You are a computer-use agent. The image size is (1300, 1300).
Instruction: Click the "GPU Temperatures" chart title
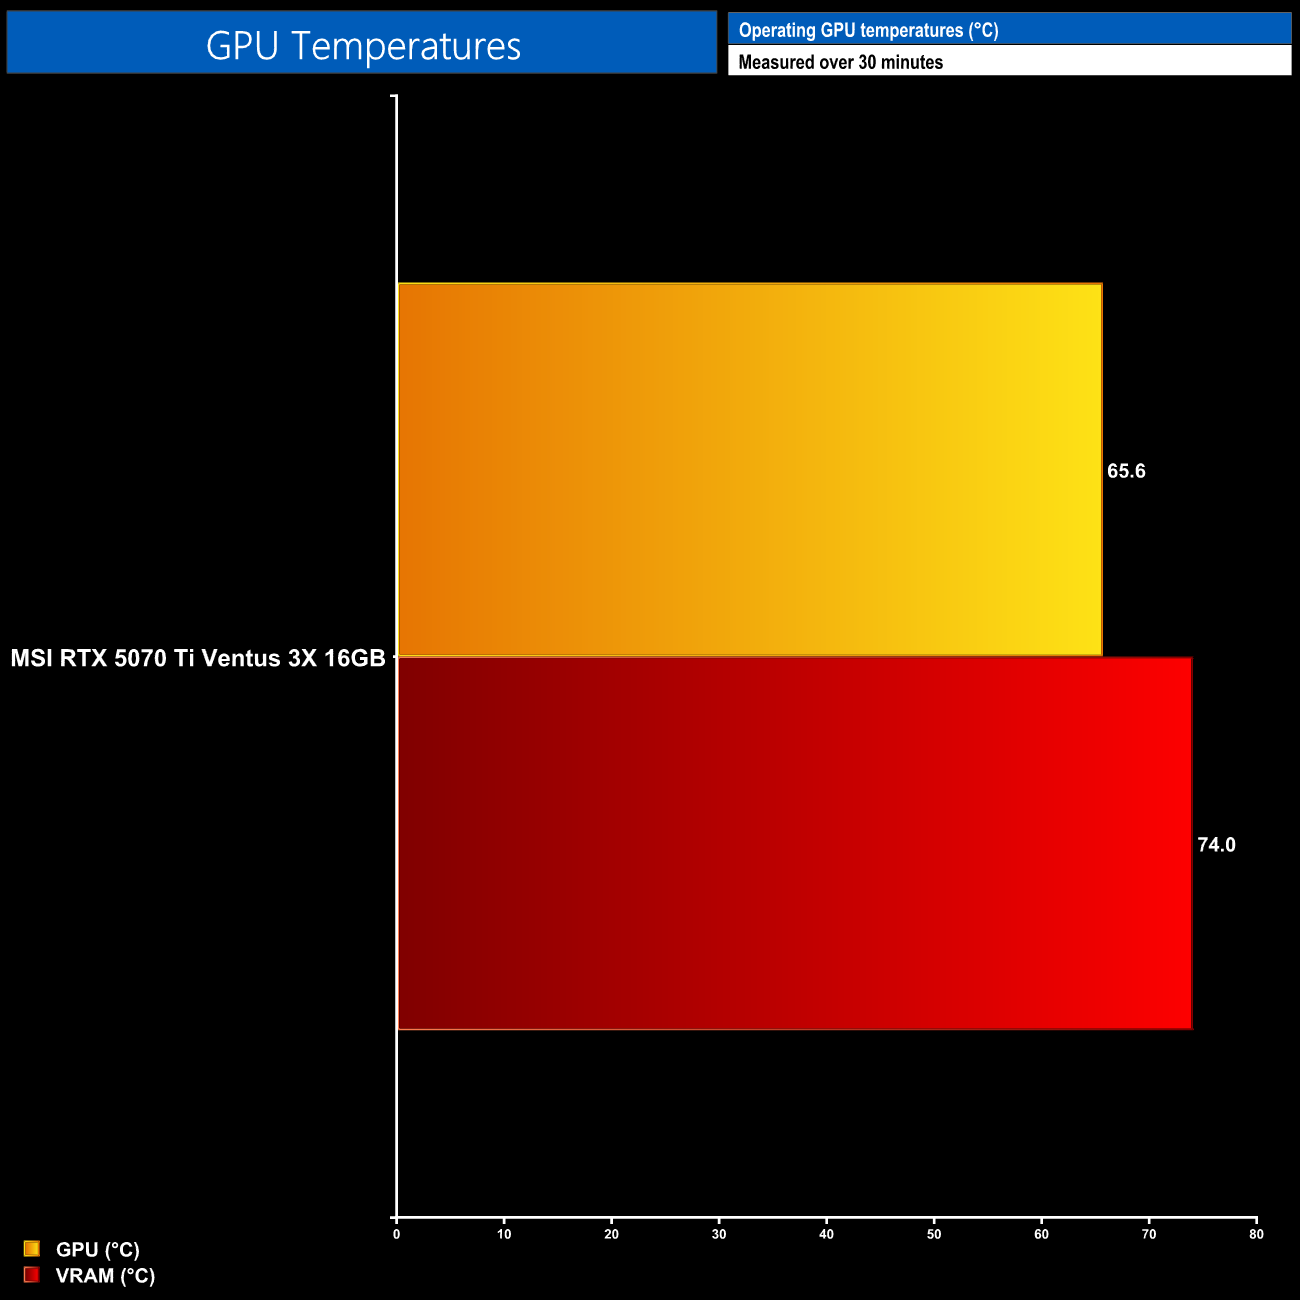(x=363, y=46)
